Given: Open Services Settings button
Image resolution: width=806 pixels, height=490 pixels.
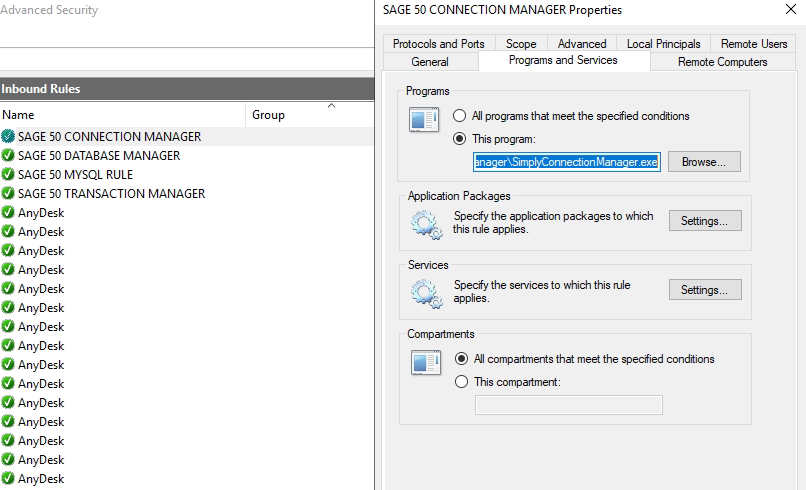Looking at the screenshot, I should coord(705,289).
